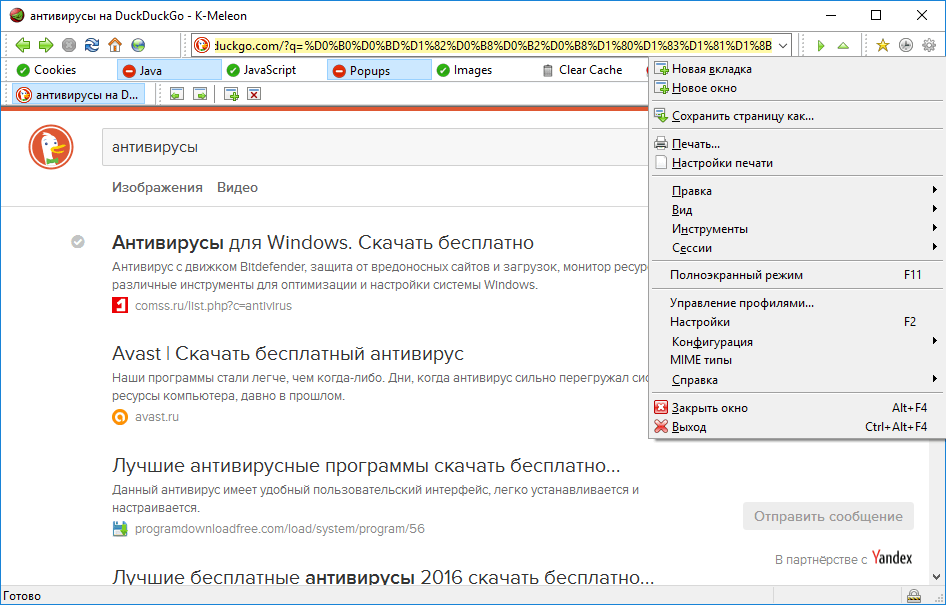Toggle Popups blocking
This screenshot has width=946, height=605.
pos(379,71)
